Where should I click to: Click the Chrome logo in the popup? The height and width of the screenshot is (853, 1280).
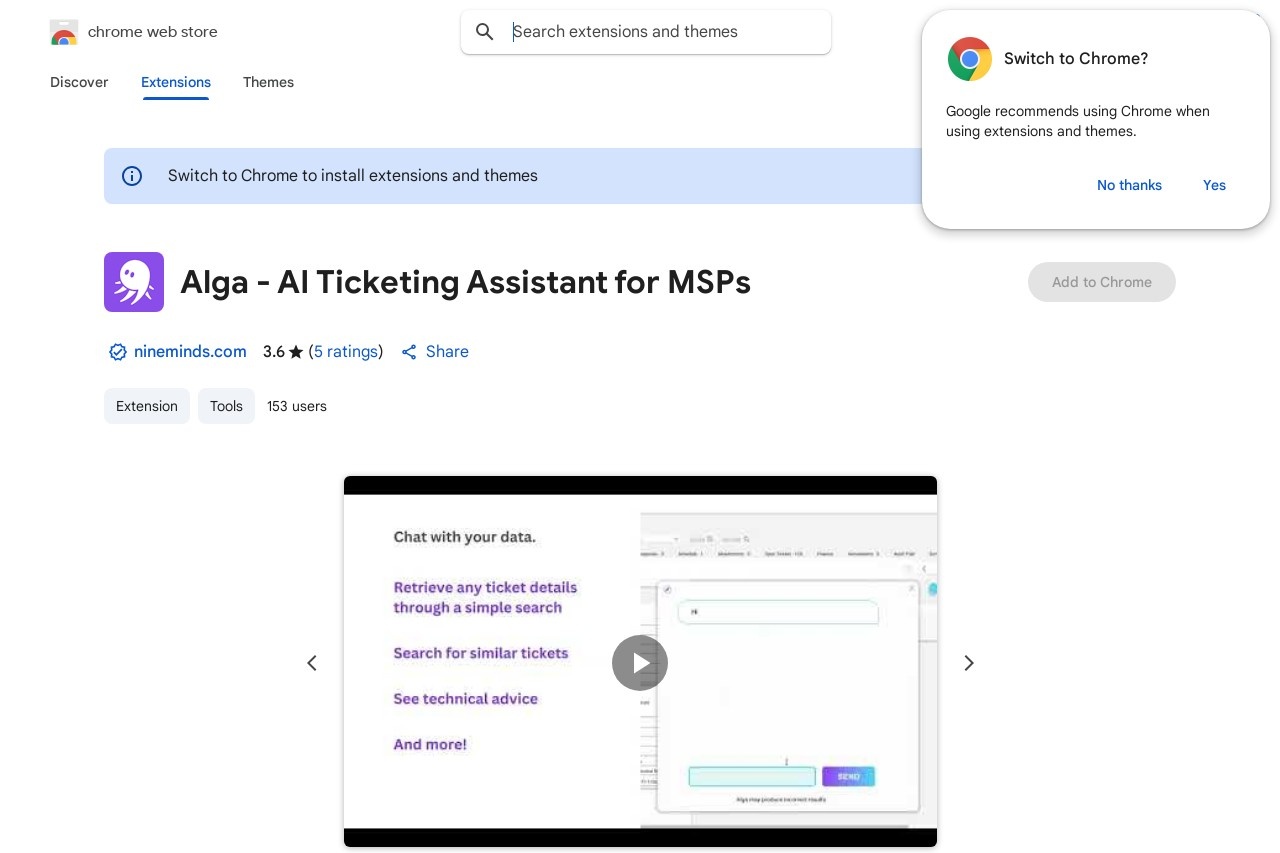970,59
